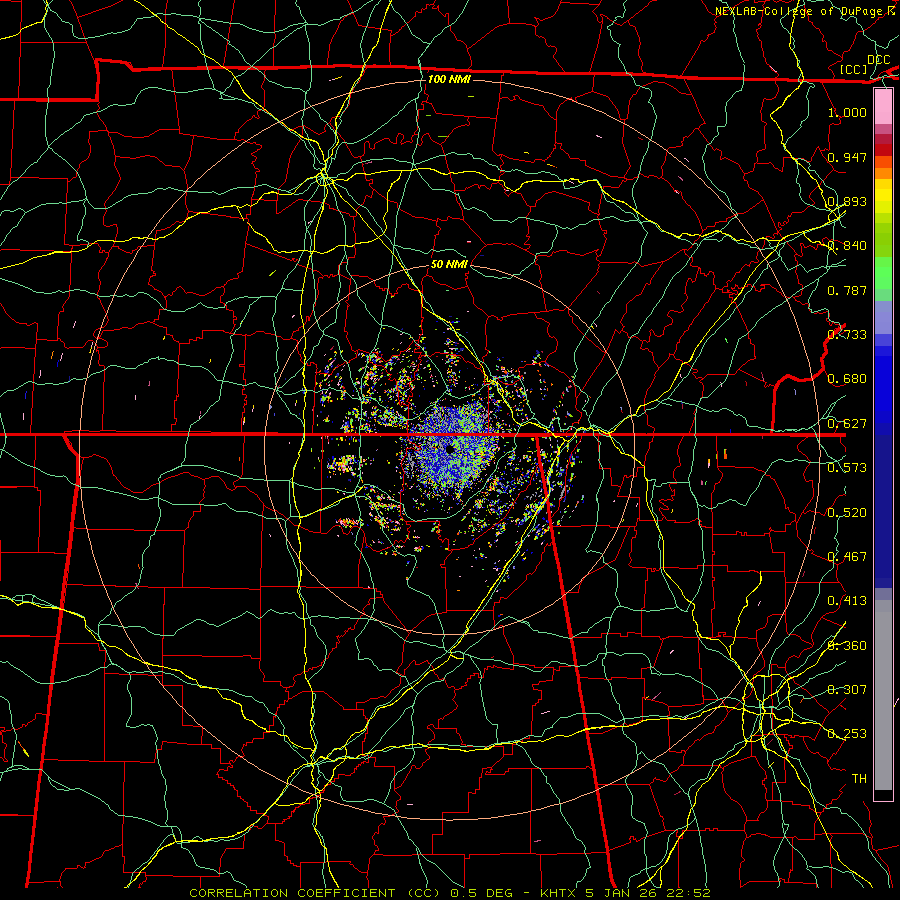Select the 0.947 scale value label
The width and height of the screenshot is (900, 900).
point(847,157)
